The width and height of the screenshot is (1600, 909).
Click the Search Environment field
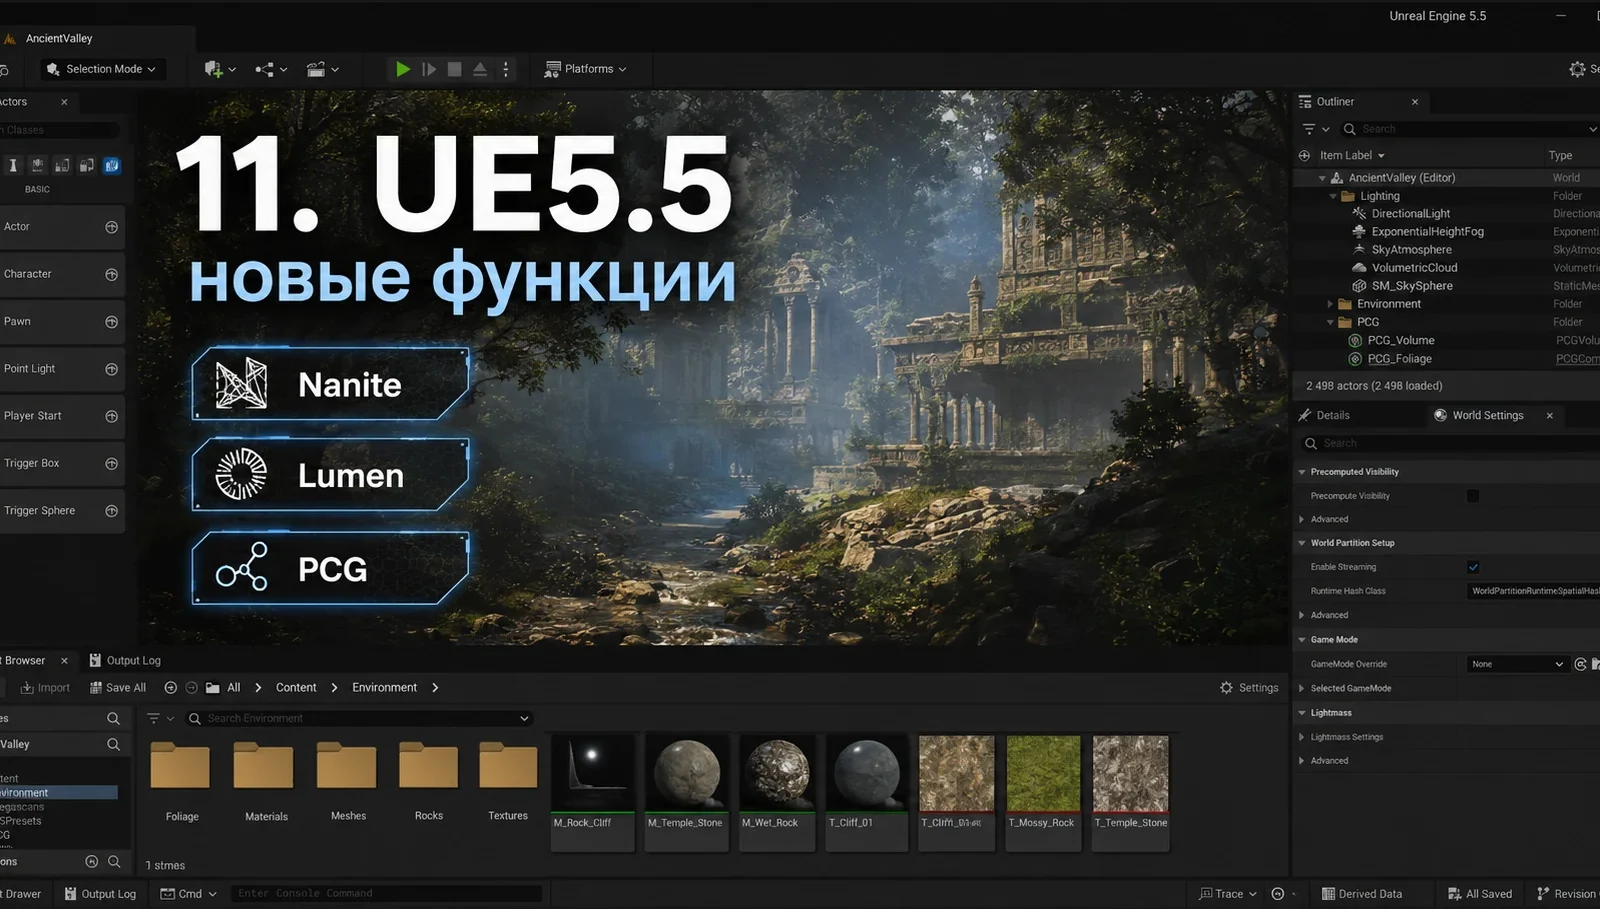tap(358, 718)
